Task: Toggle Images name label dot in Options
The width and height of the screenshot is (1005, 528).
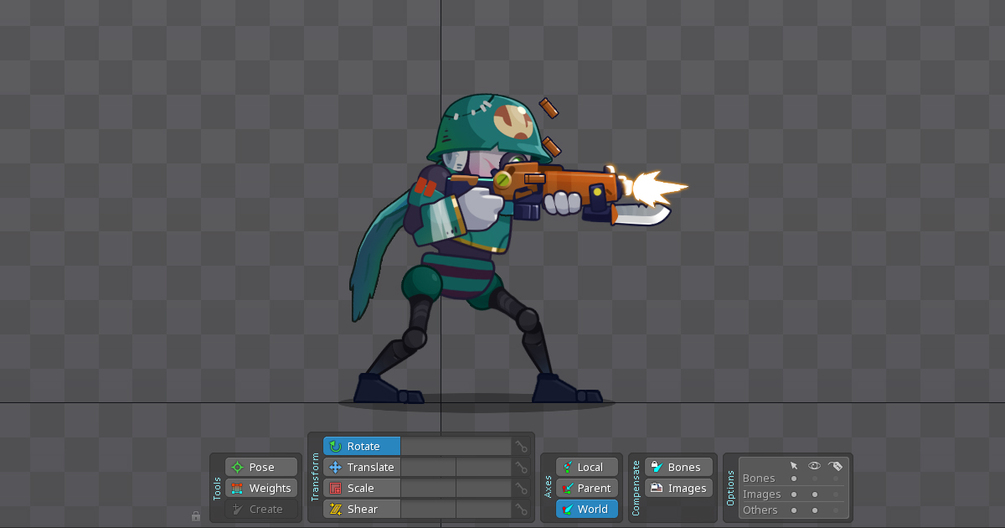Action: point(835,495)
